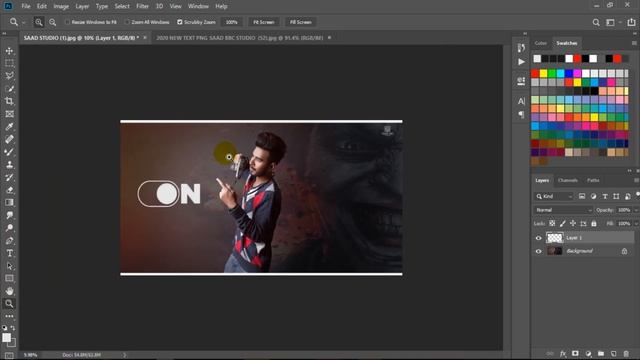This screenshot has height=360, width=640.
Task: Open the Window menu
Action: [x=198, y=6]
